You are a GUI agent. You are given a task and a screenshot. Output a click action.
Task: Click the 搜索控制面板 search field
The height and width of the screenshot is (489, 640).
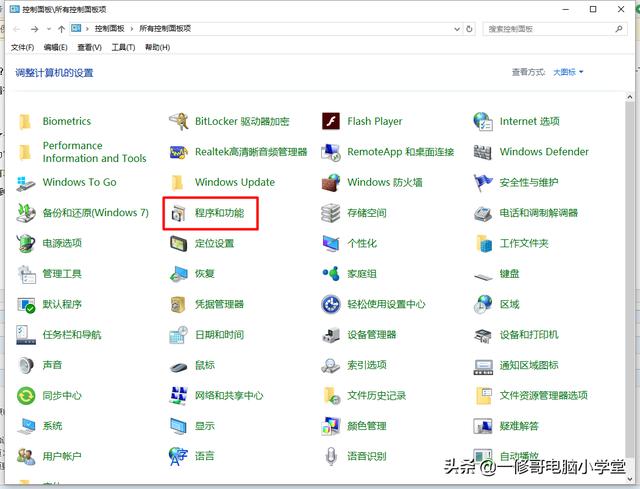[555, 29]
